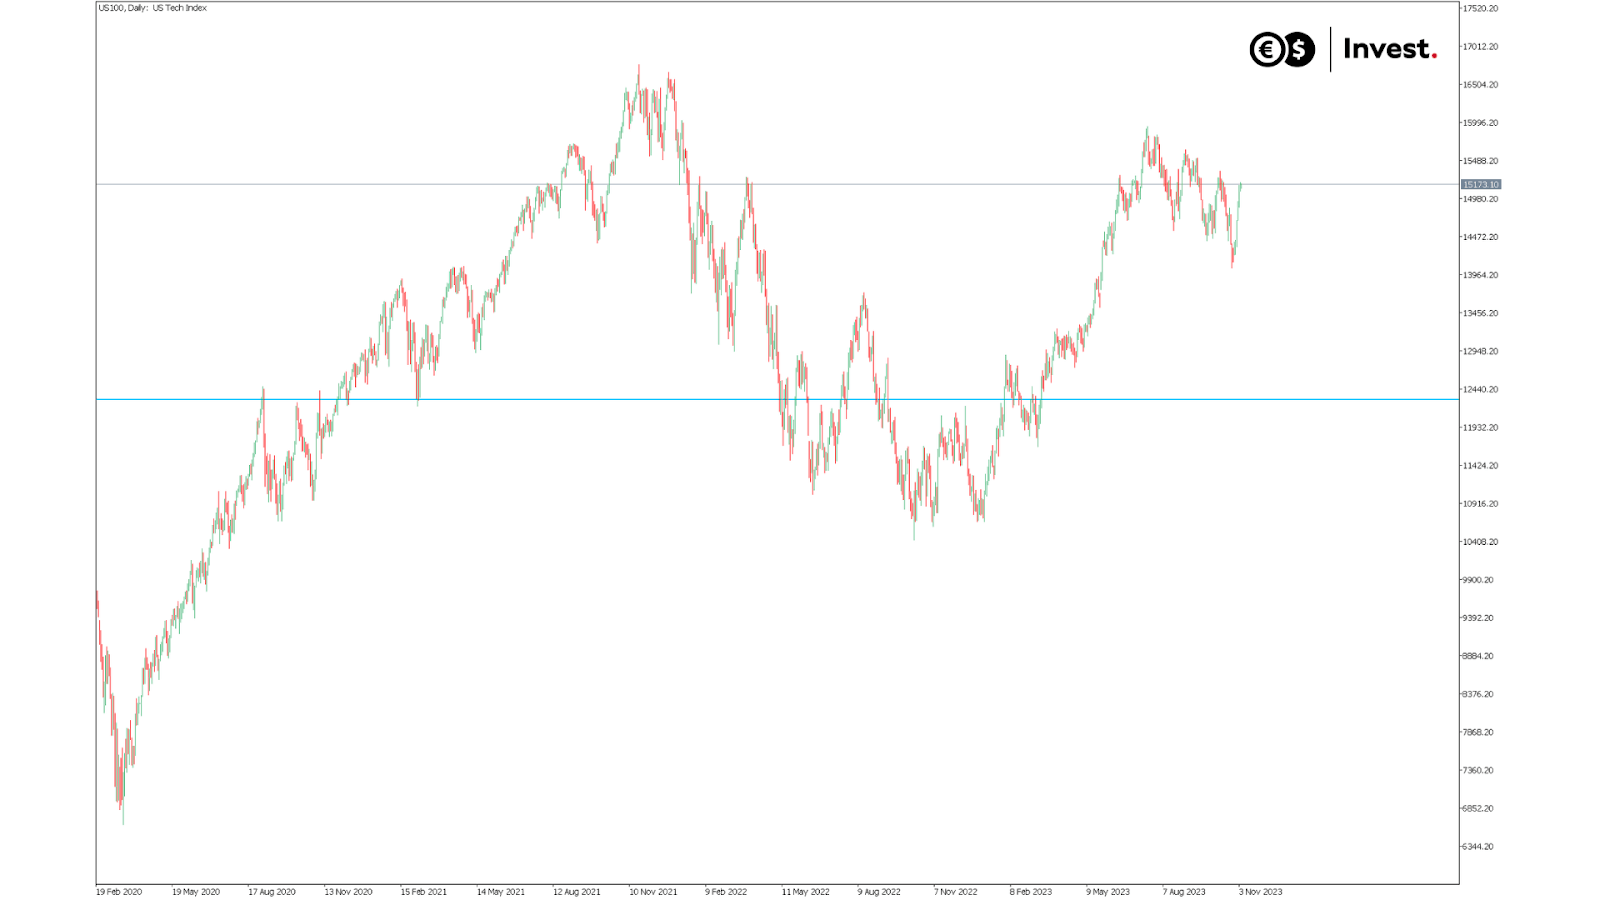Select the gray current price line
Image resolution: width=1600 pixels, height=900 pixels.
click(777, 184)
